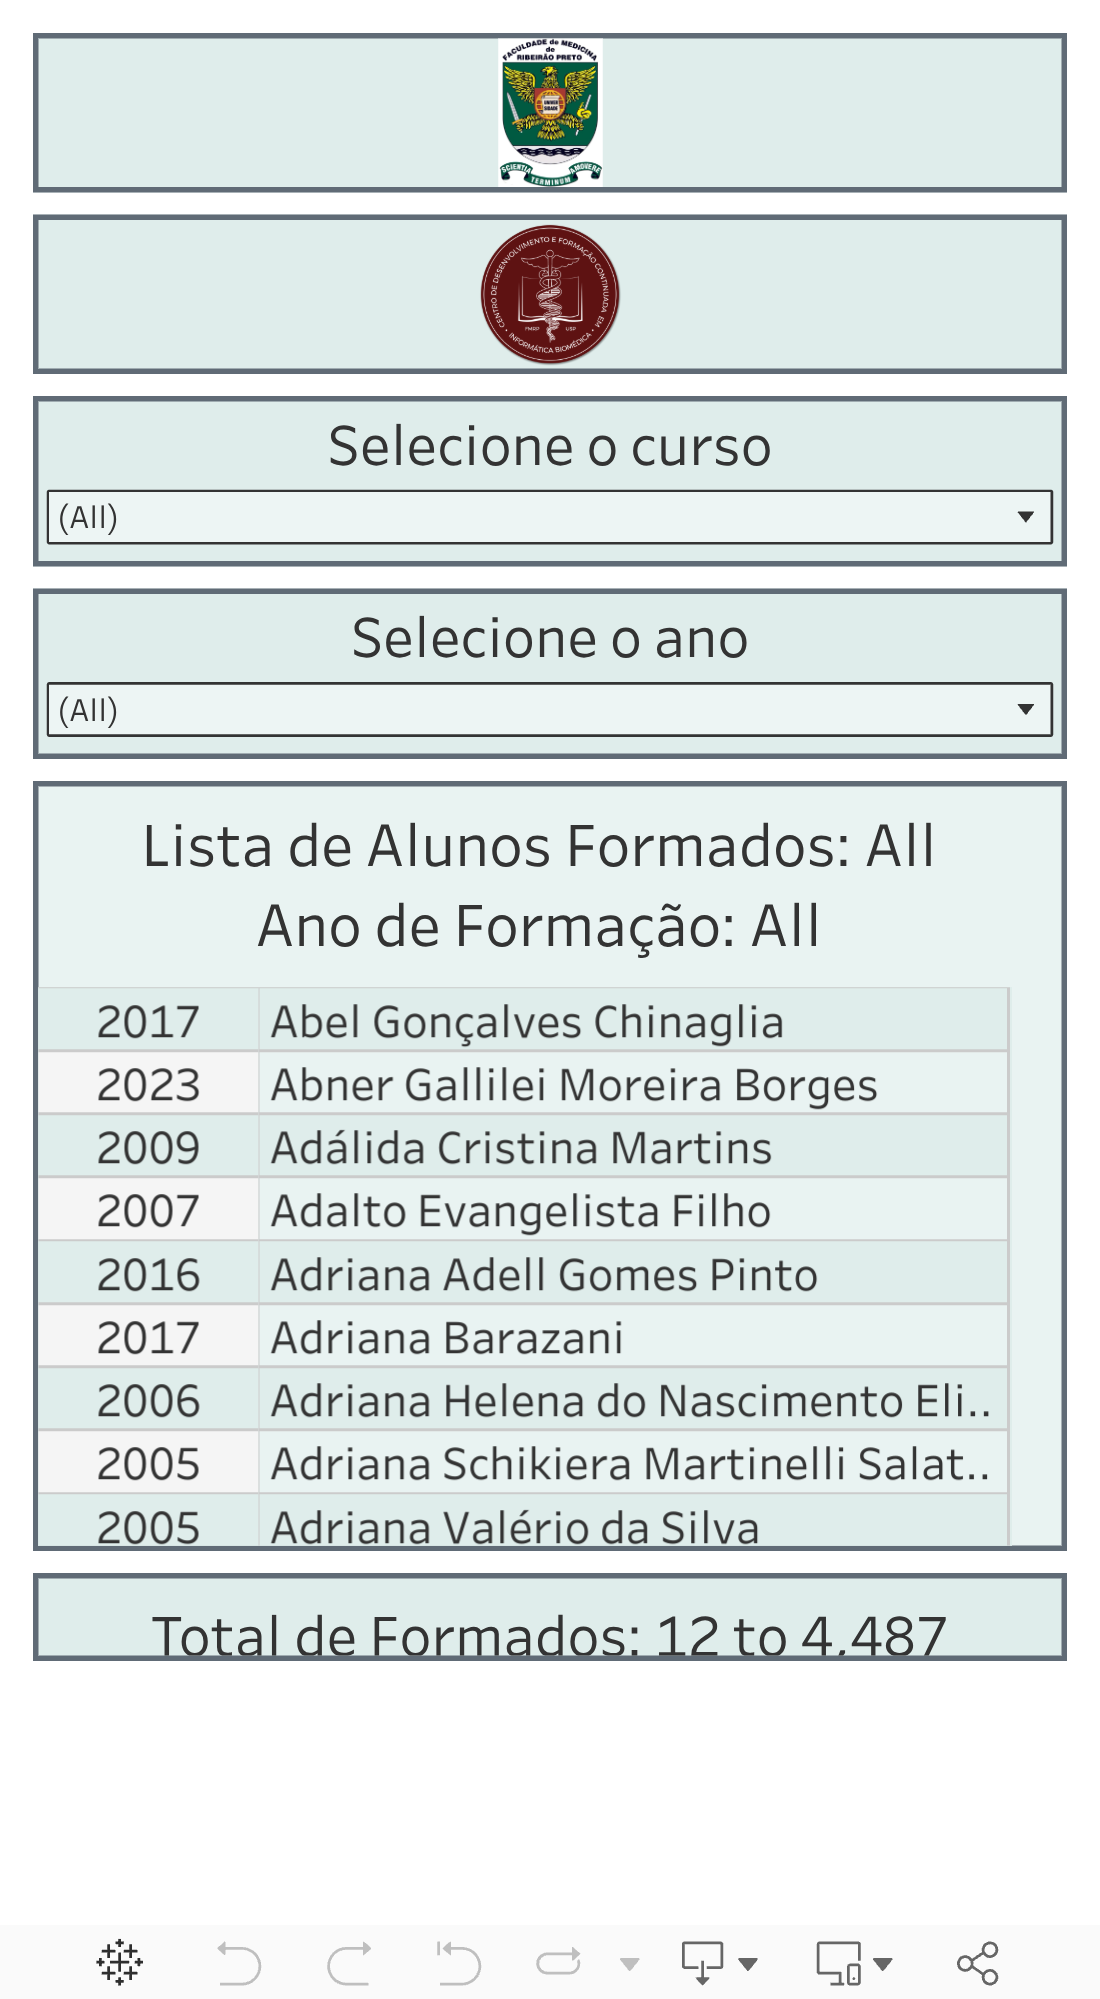
Task: Expand the arrow next to the device layout icon
Action: click(883, 1964)
